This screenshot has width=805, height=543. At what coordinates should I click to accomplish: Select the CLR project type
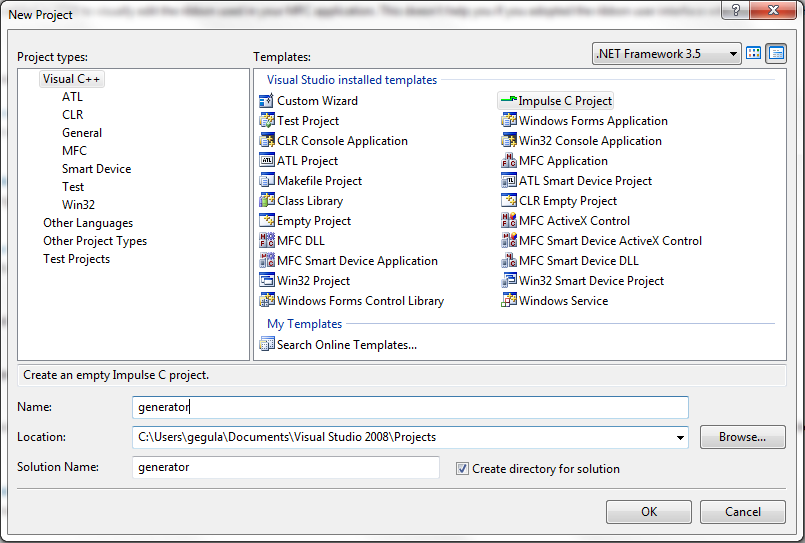tap(72, 115)
